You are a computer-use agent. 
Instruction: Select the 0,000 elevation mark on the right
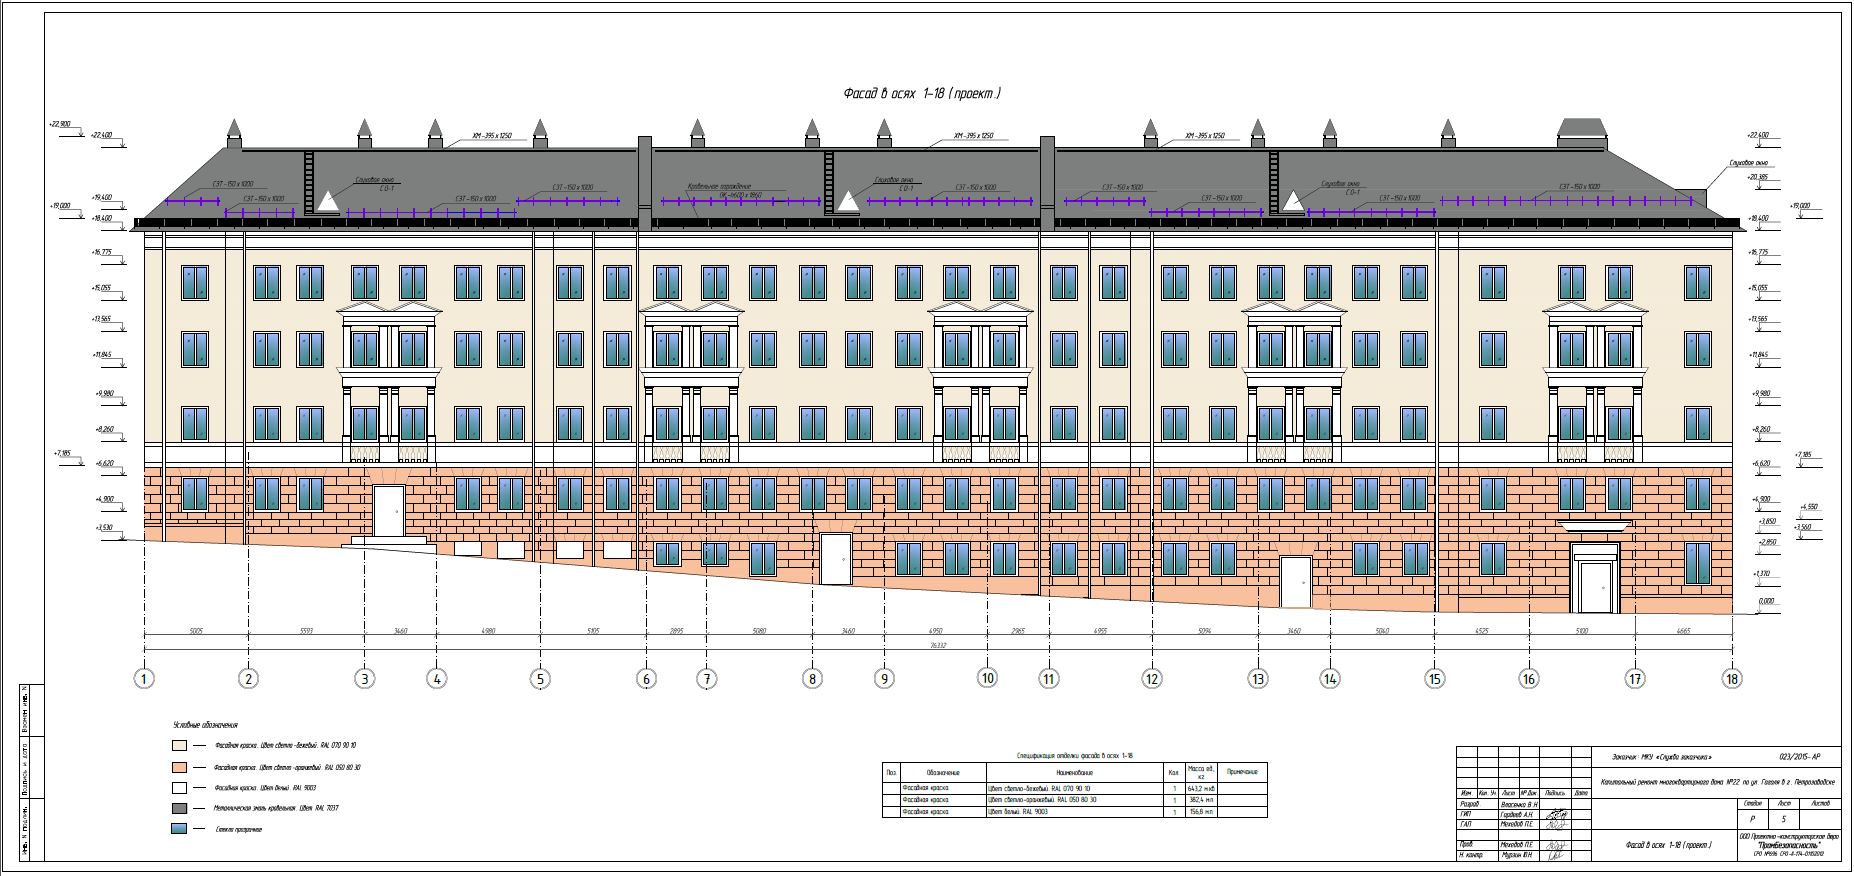point(1766,602)
